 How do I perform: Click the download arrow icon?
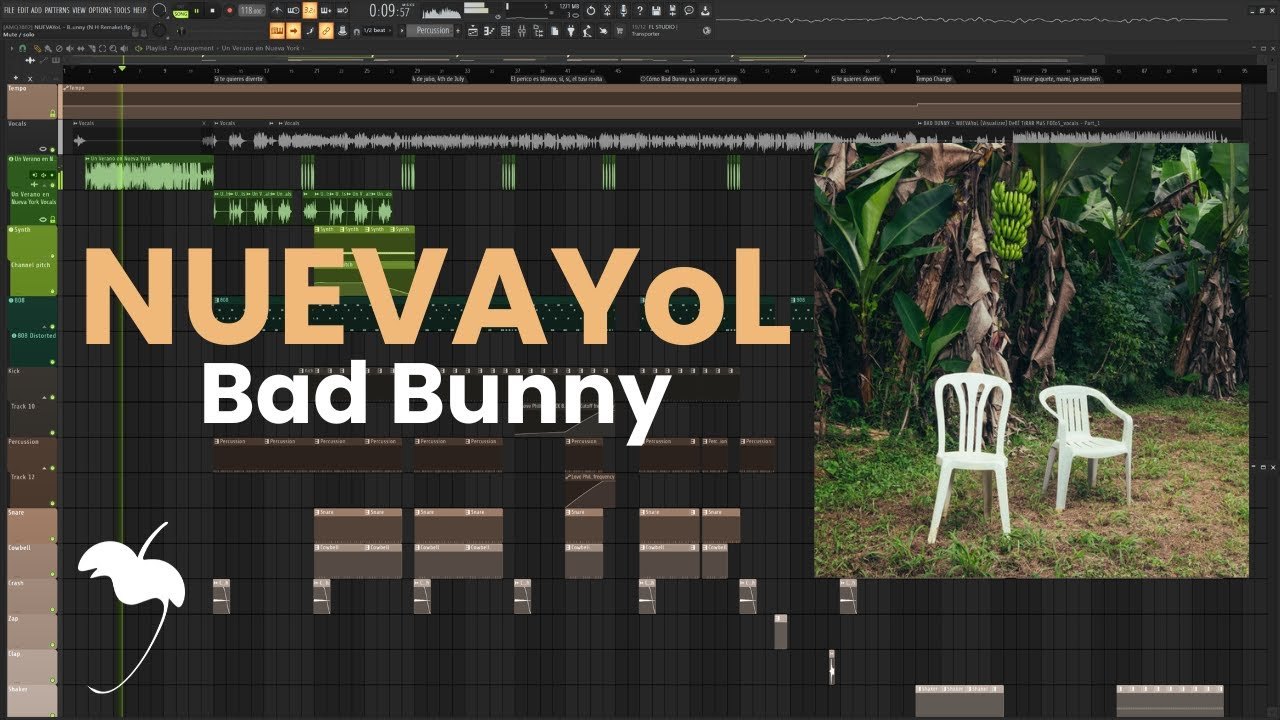pyautogui.click(x=705, y=10)
